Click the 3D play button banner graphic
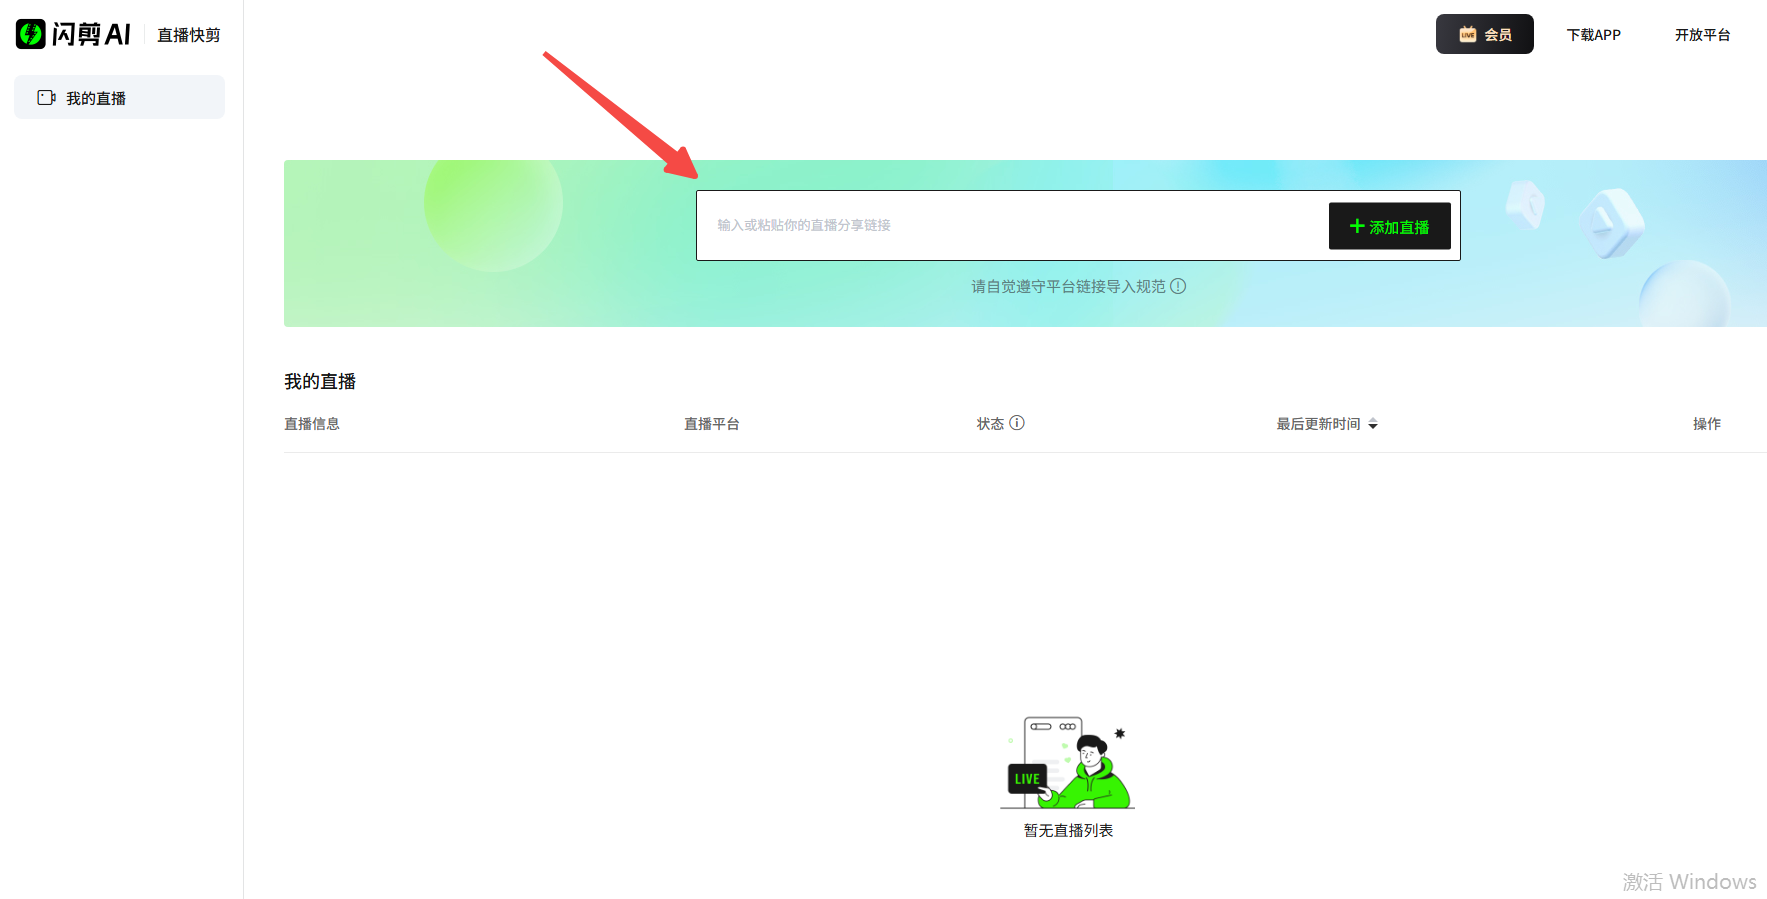Screen dimensions: 1767x899 pos(1610,222)
